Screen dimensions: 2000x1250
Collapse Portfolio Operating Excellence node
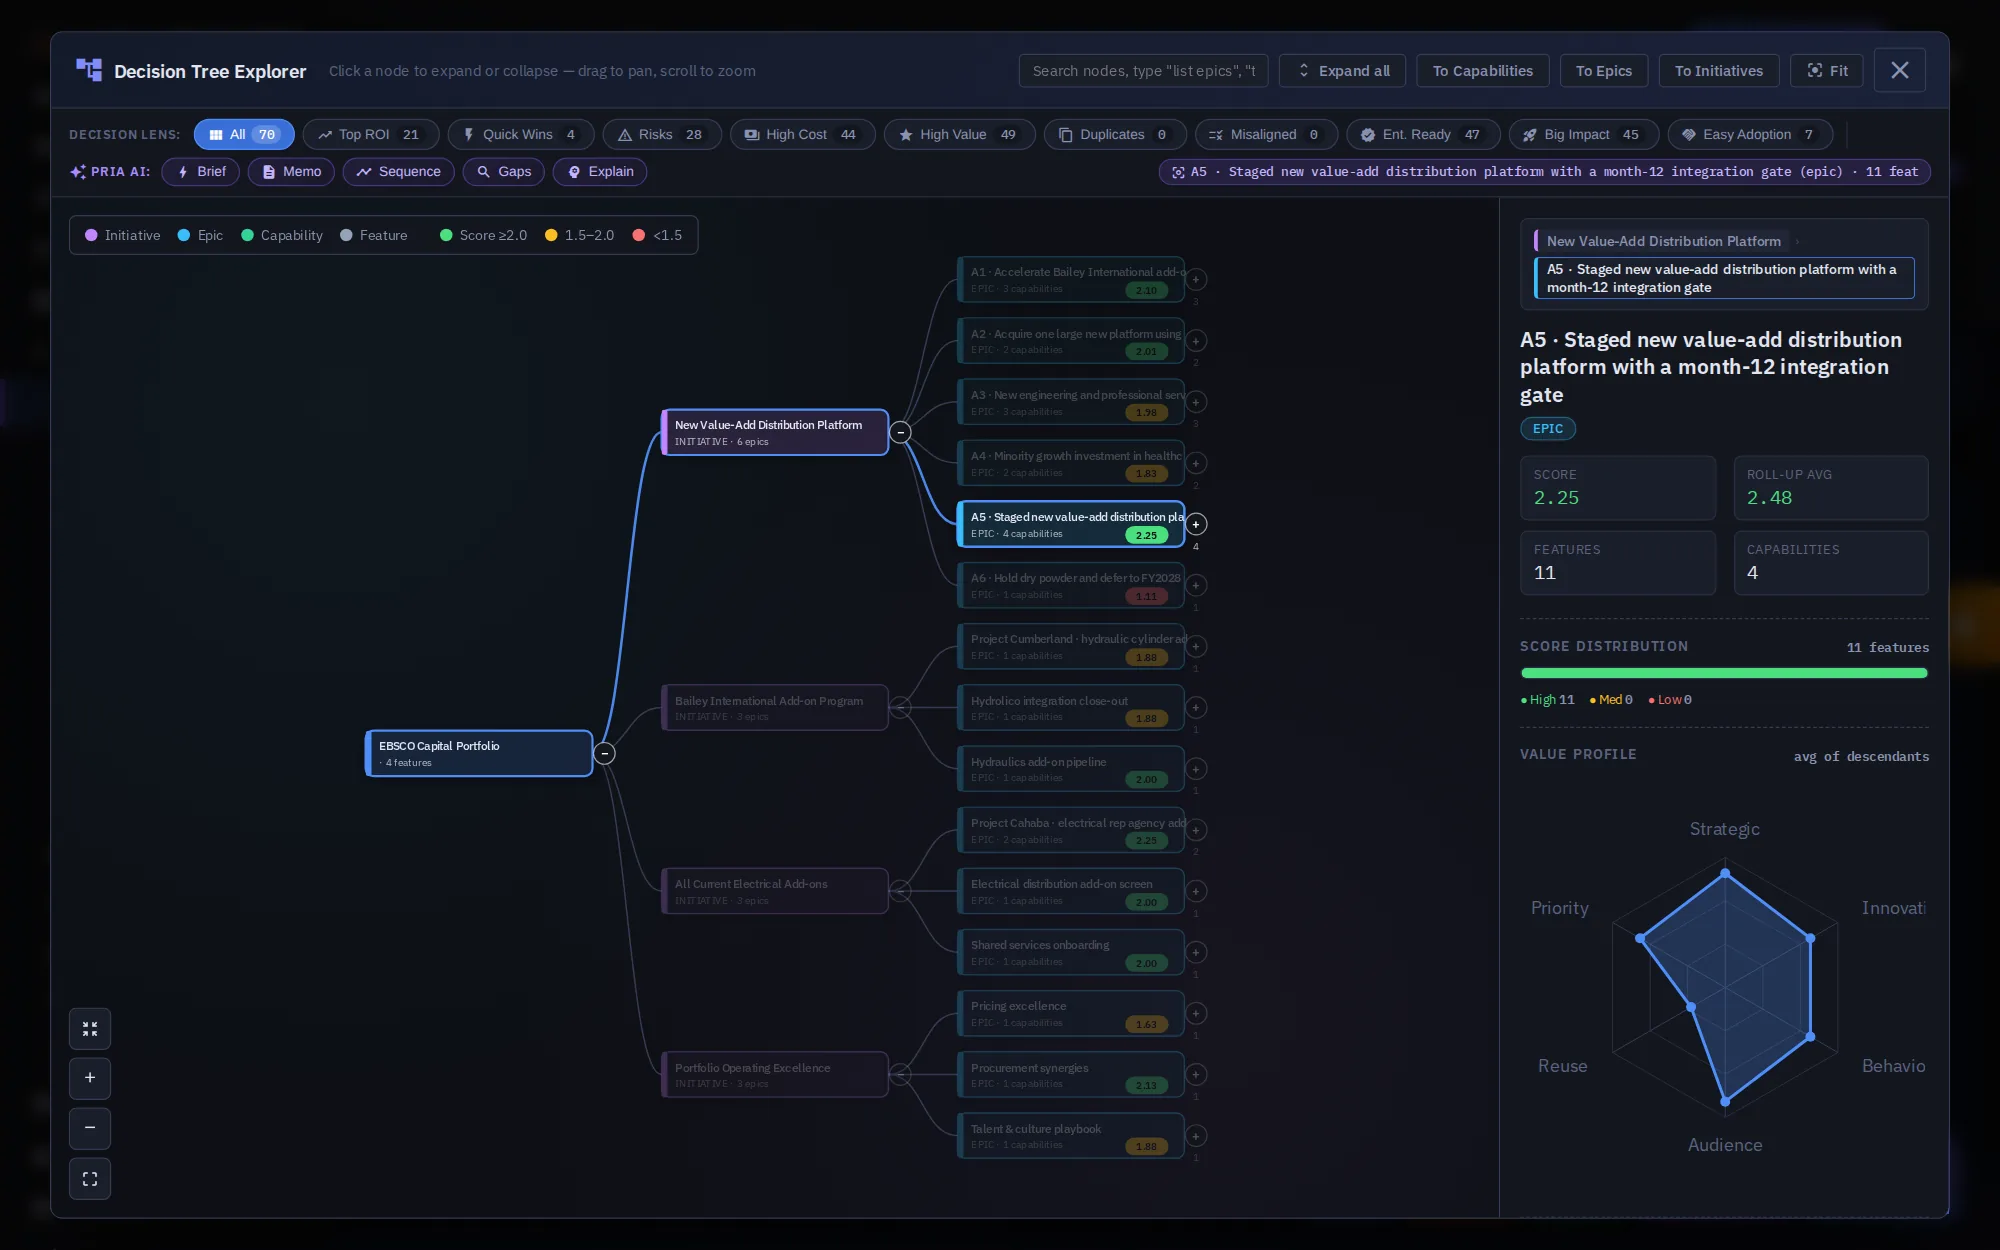(900, 1075)
